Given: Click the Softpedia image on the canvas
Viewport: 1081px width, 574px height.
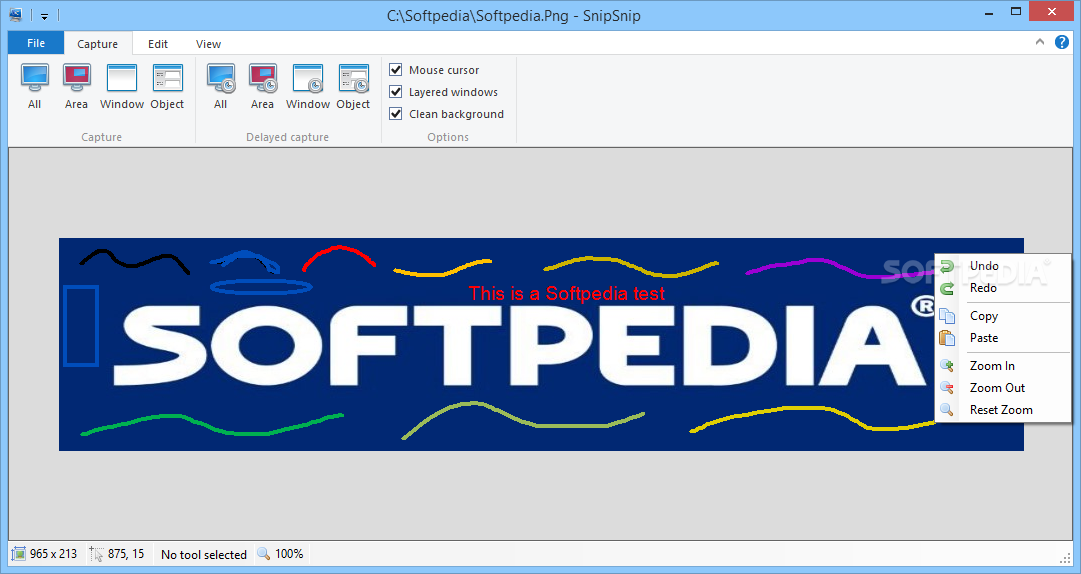Looking at the screenshot, I should (x=541, y=345).
